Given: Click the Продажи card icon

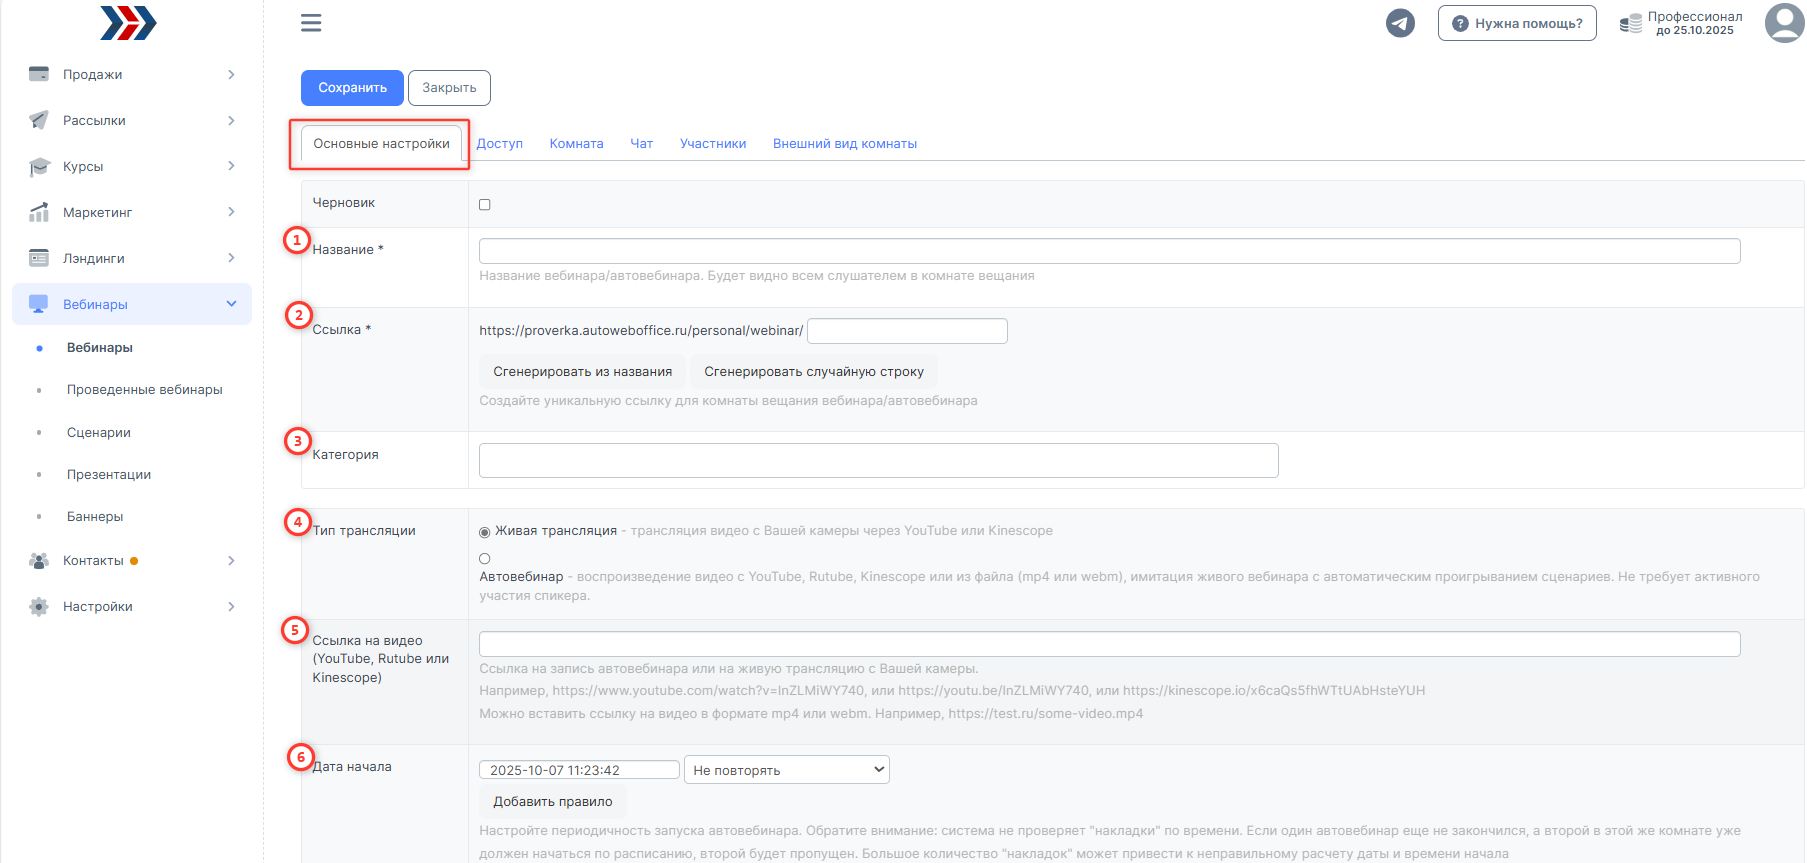Looking at the screenshot, I should click(39, 74).
